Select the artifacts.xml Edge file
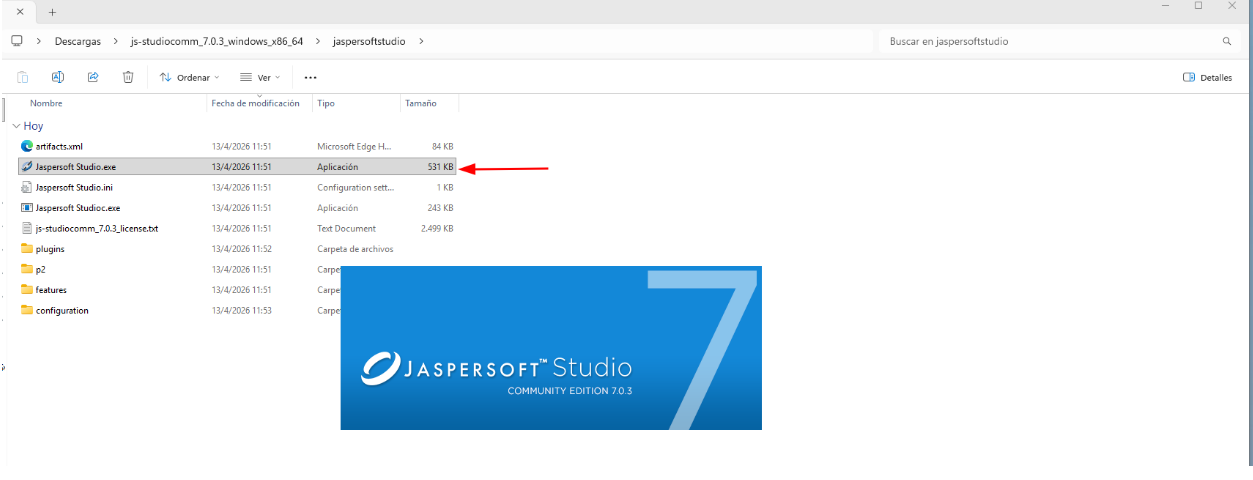Image resolution: width=1253 pixels, height=480 pixels. (59, 146)
